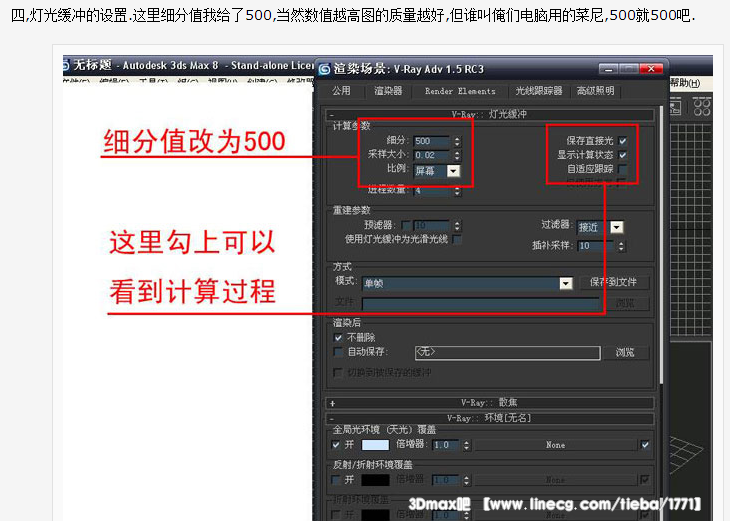
Task: Enable the 自适应跟踪 checkbox
Action: (622, 169)
